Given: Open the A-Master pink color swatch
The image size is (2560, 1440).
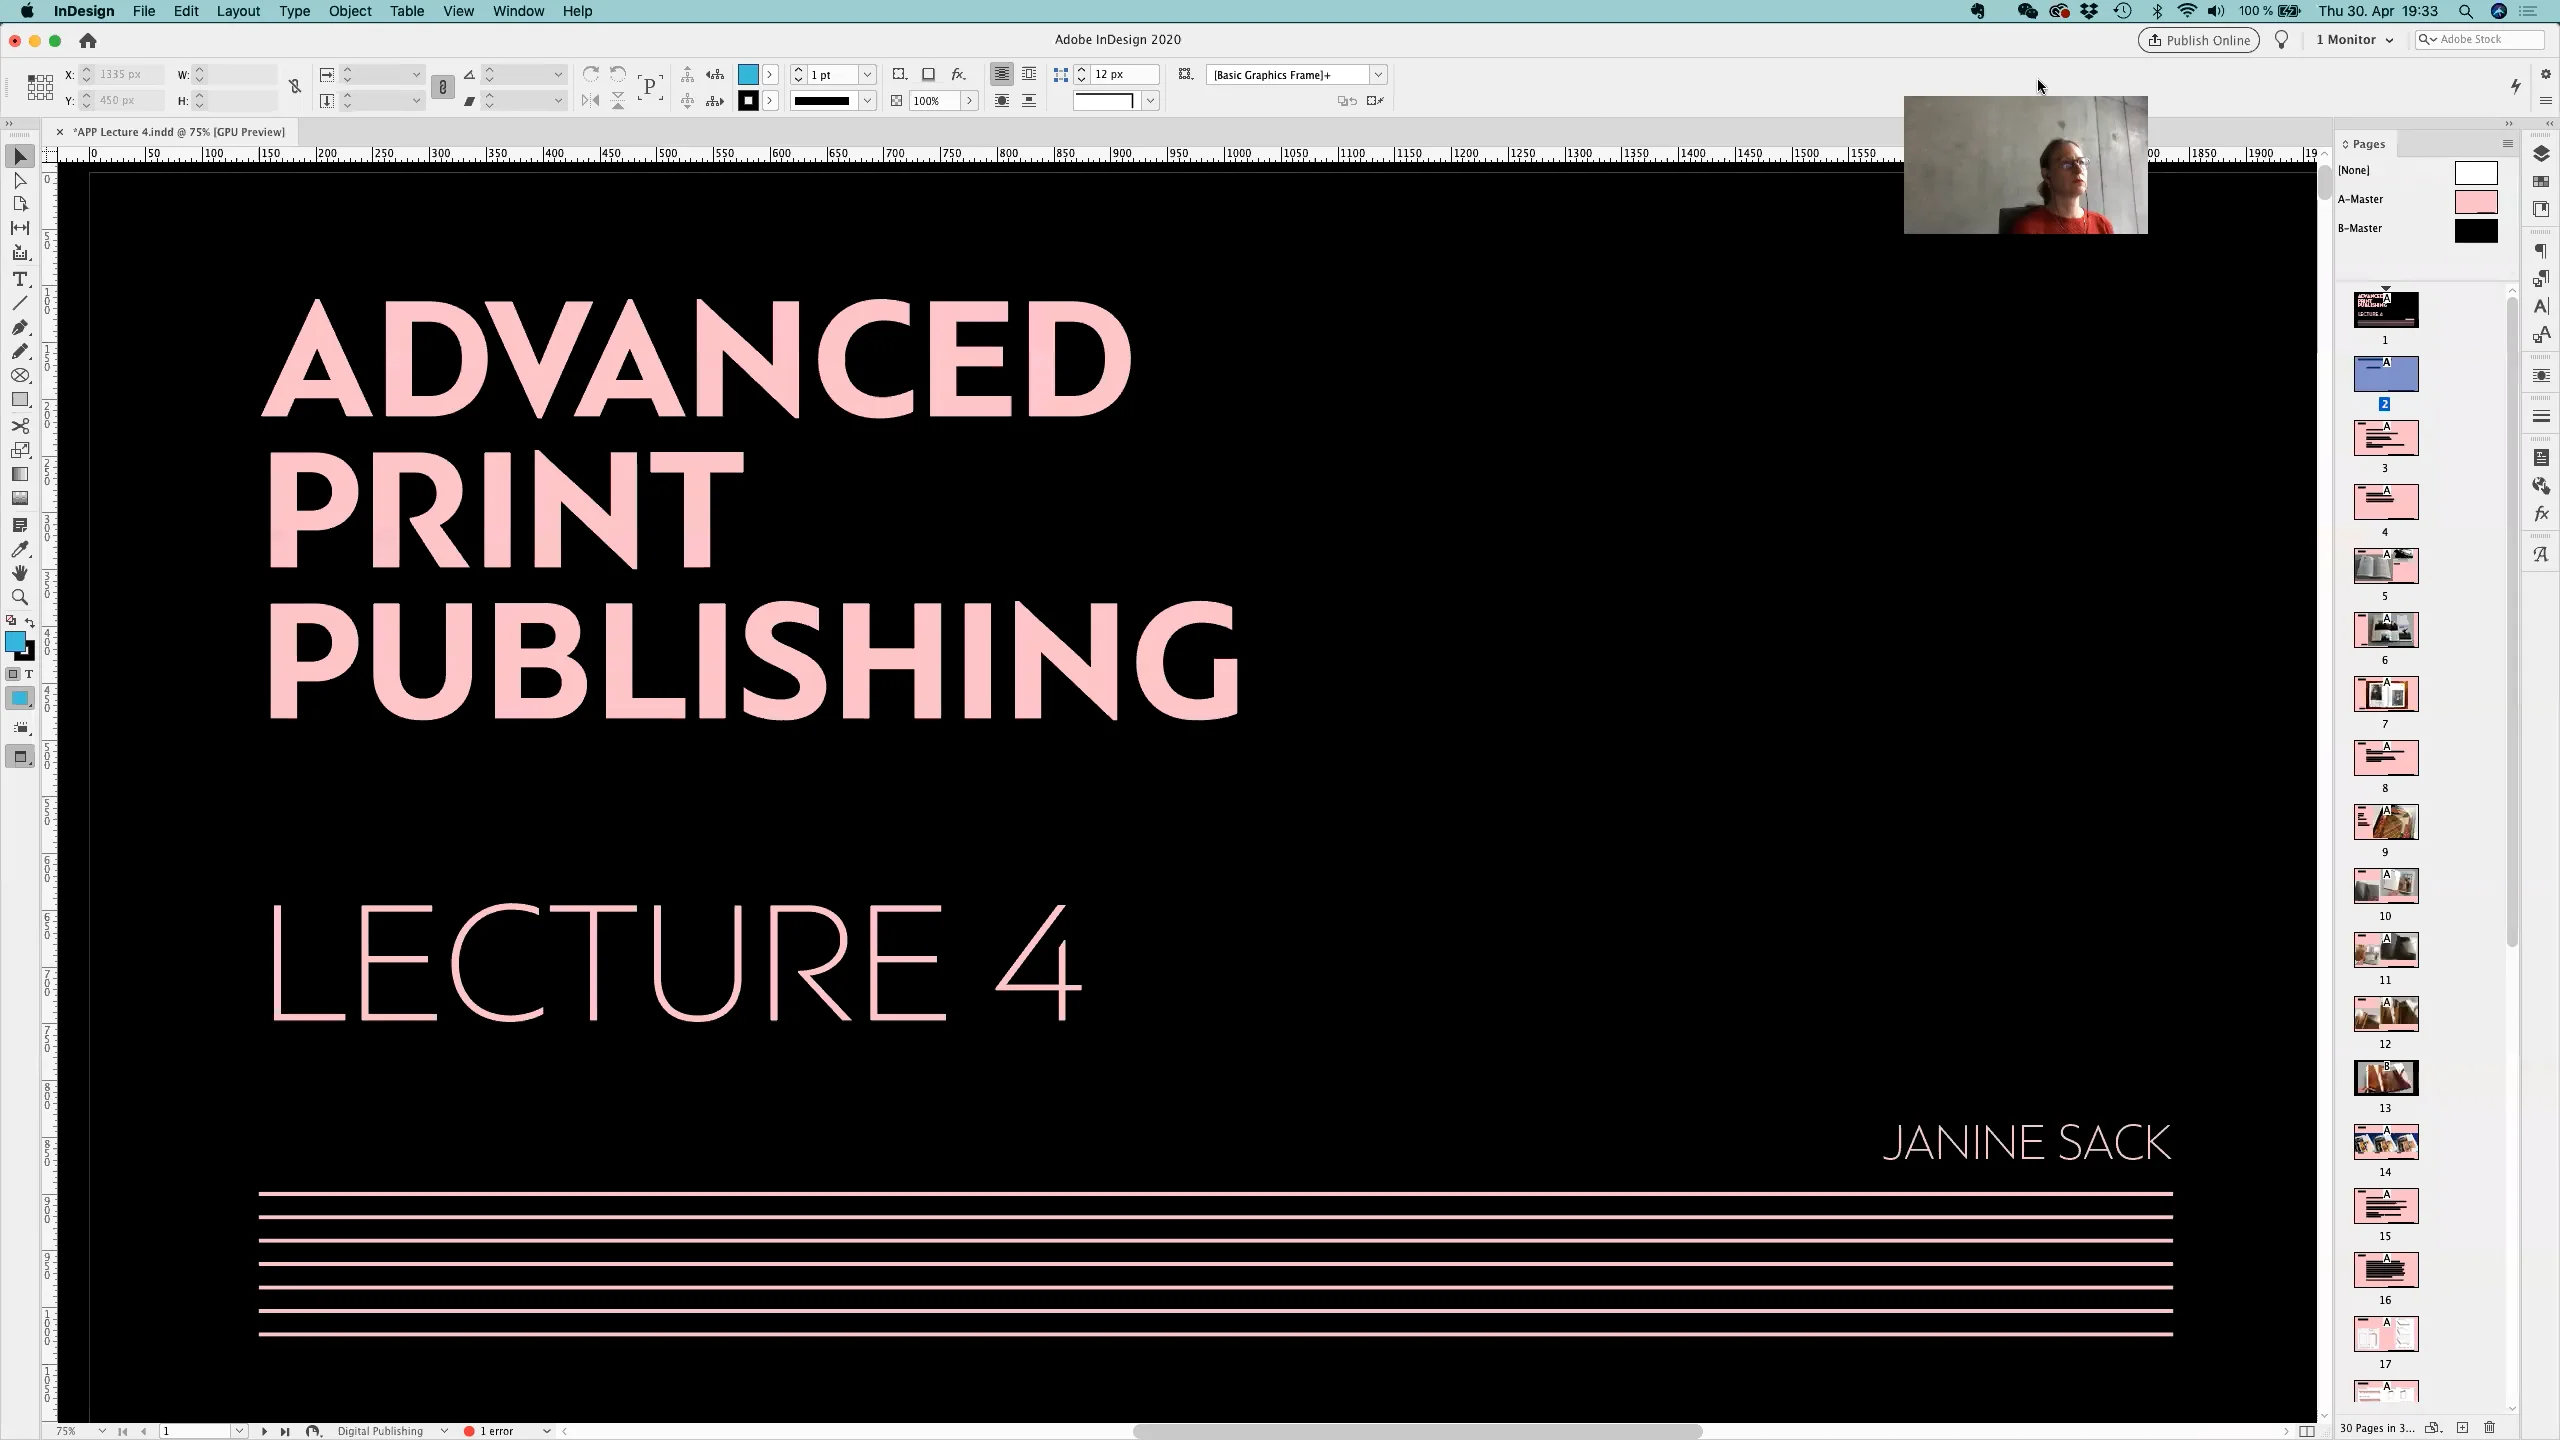Looking at the screenshot, I should coord(2478,202).
